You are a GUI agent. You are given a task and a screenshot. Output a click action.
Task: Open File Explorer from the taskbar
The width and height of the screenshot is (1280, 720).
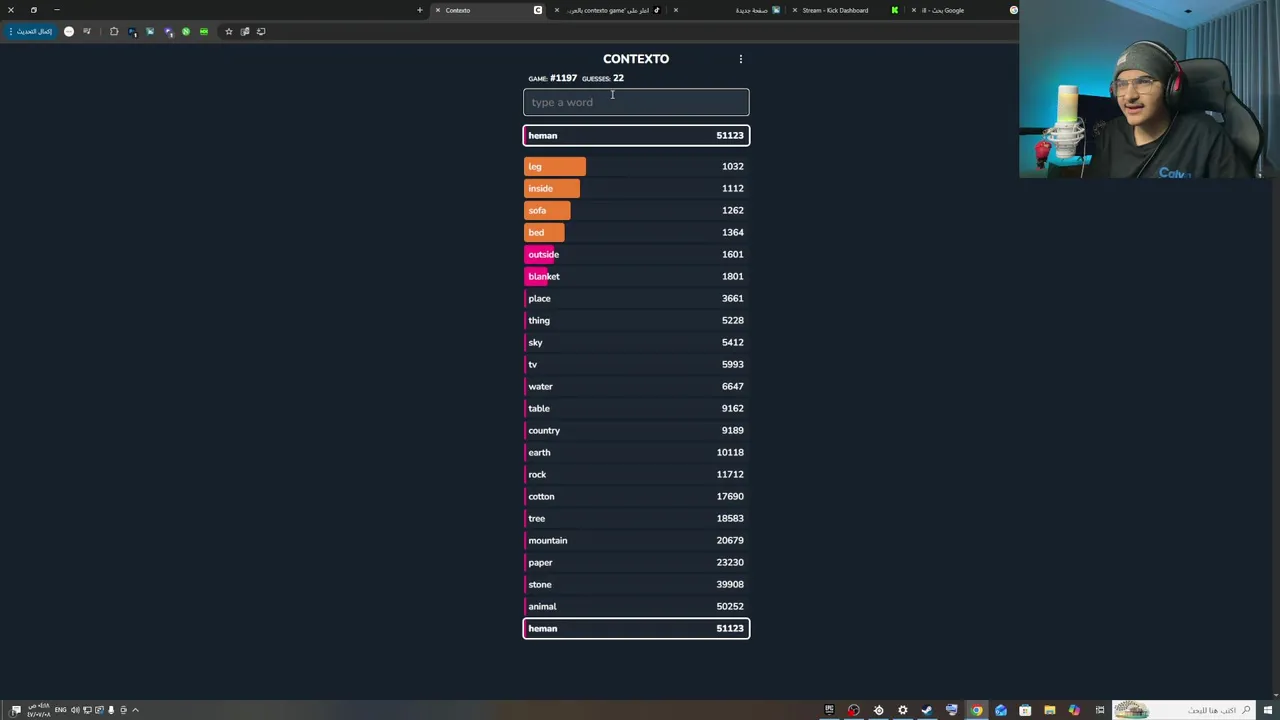point(1050,710)
